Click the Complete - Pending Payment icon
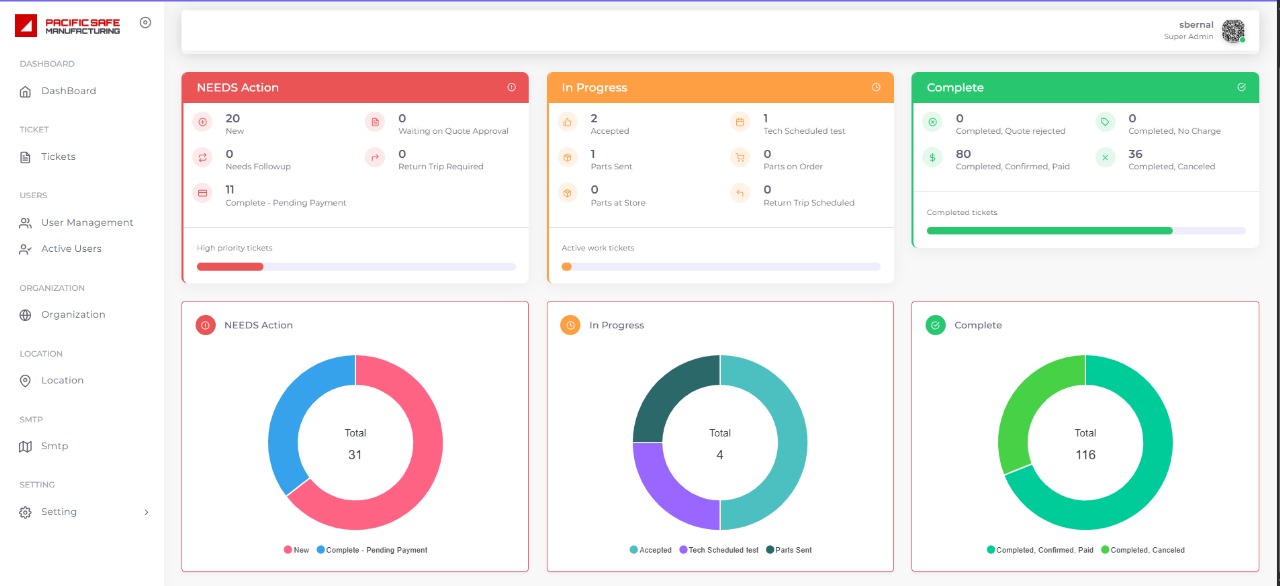Screen dimensions: 1280x586 203,194
